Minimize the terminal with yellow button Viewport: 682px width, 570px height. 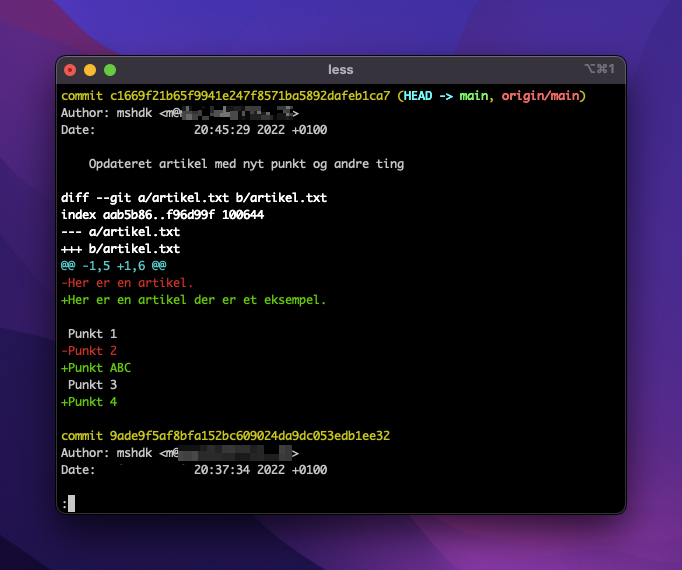pos(90,70)
